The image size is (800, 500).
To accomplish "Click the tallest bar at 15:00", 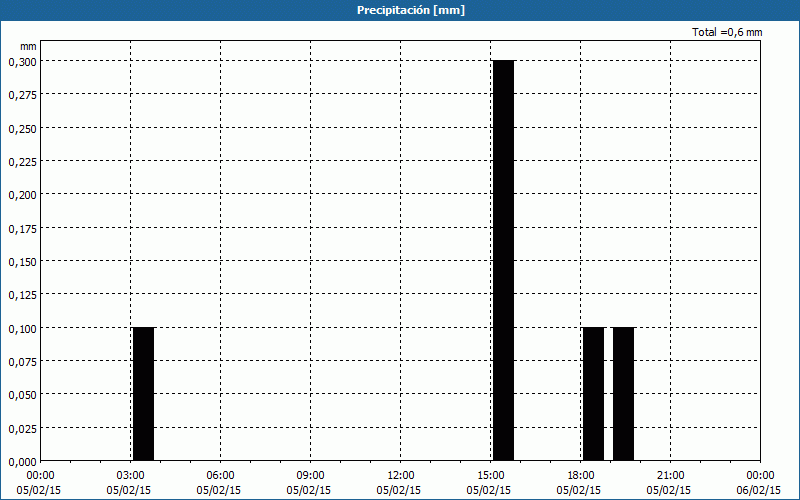I will 504,260.
